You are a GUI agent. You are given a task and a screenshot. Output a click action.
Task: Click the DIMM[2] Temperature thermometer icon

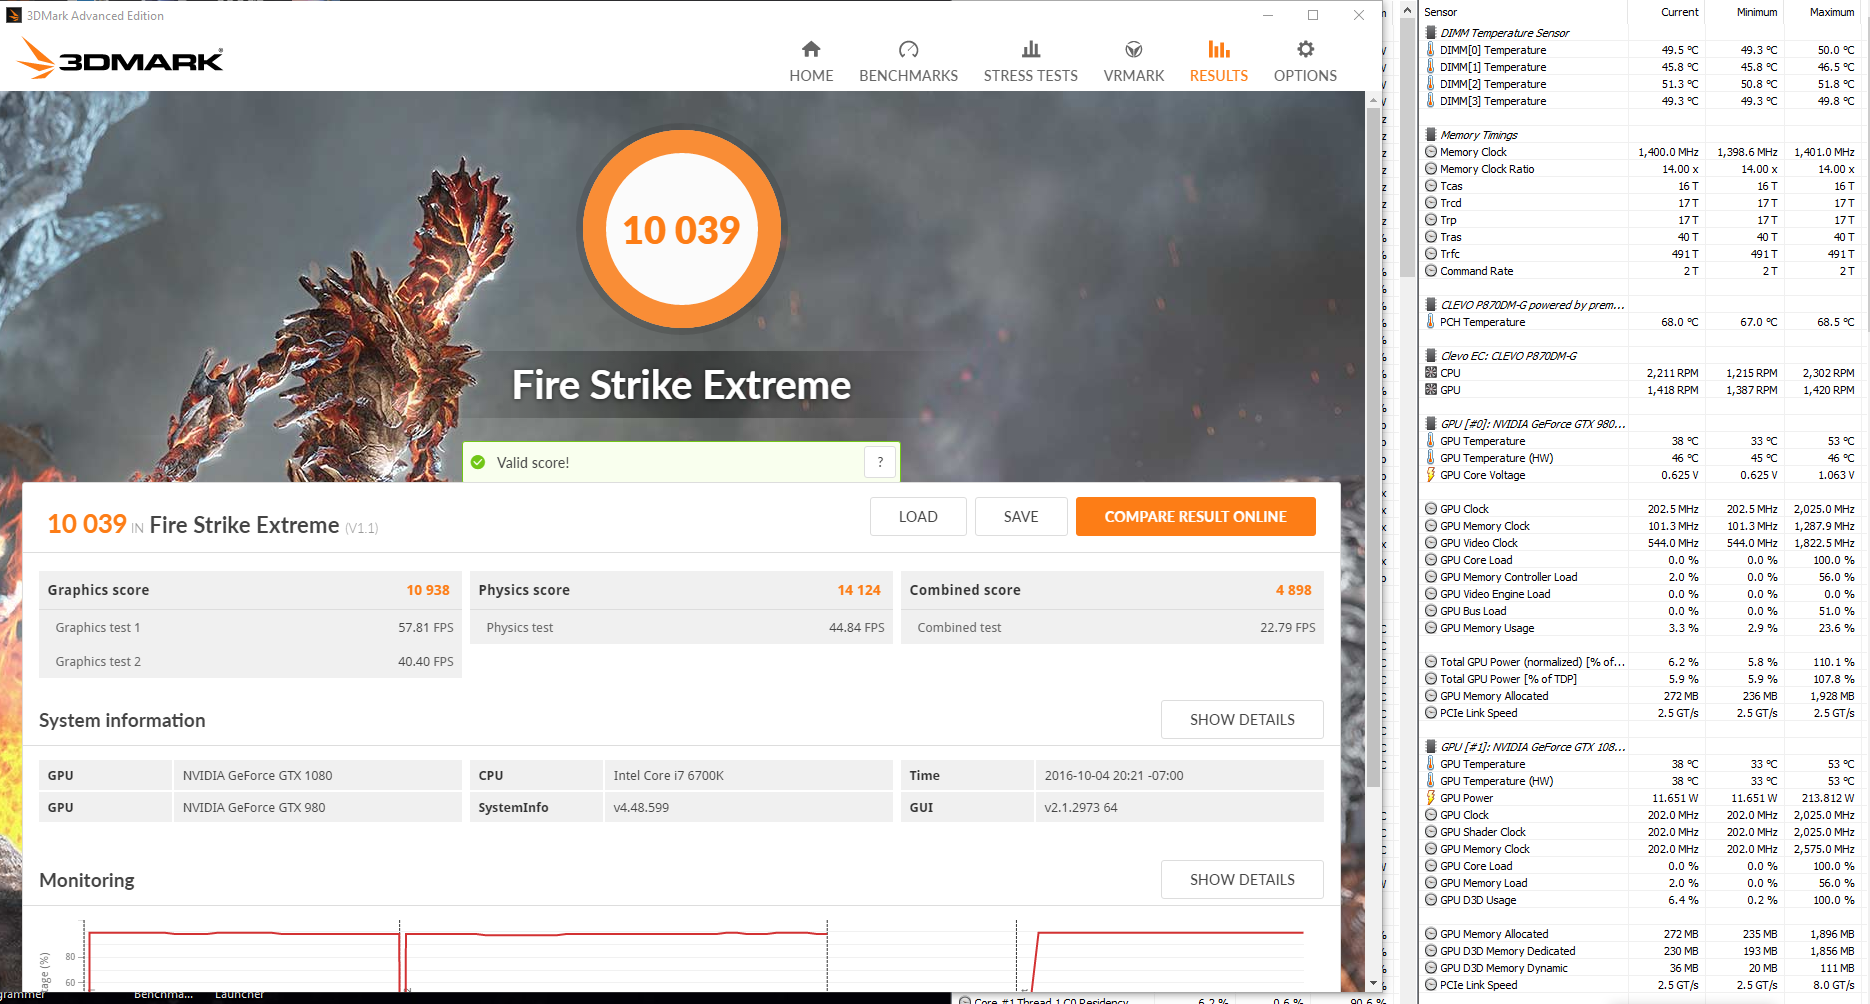pyautogui.click(x=1431, y=84)
